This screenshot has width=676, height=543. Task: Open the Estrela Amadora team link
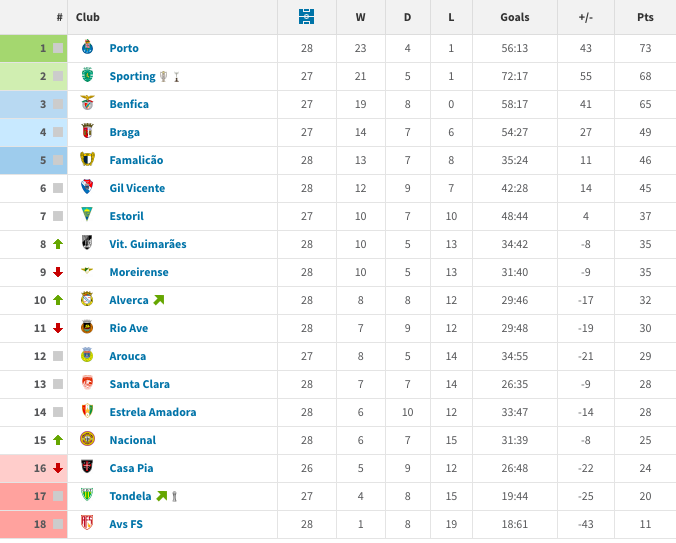pos(152,412)
